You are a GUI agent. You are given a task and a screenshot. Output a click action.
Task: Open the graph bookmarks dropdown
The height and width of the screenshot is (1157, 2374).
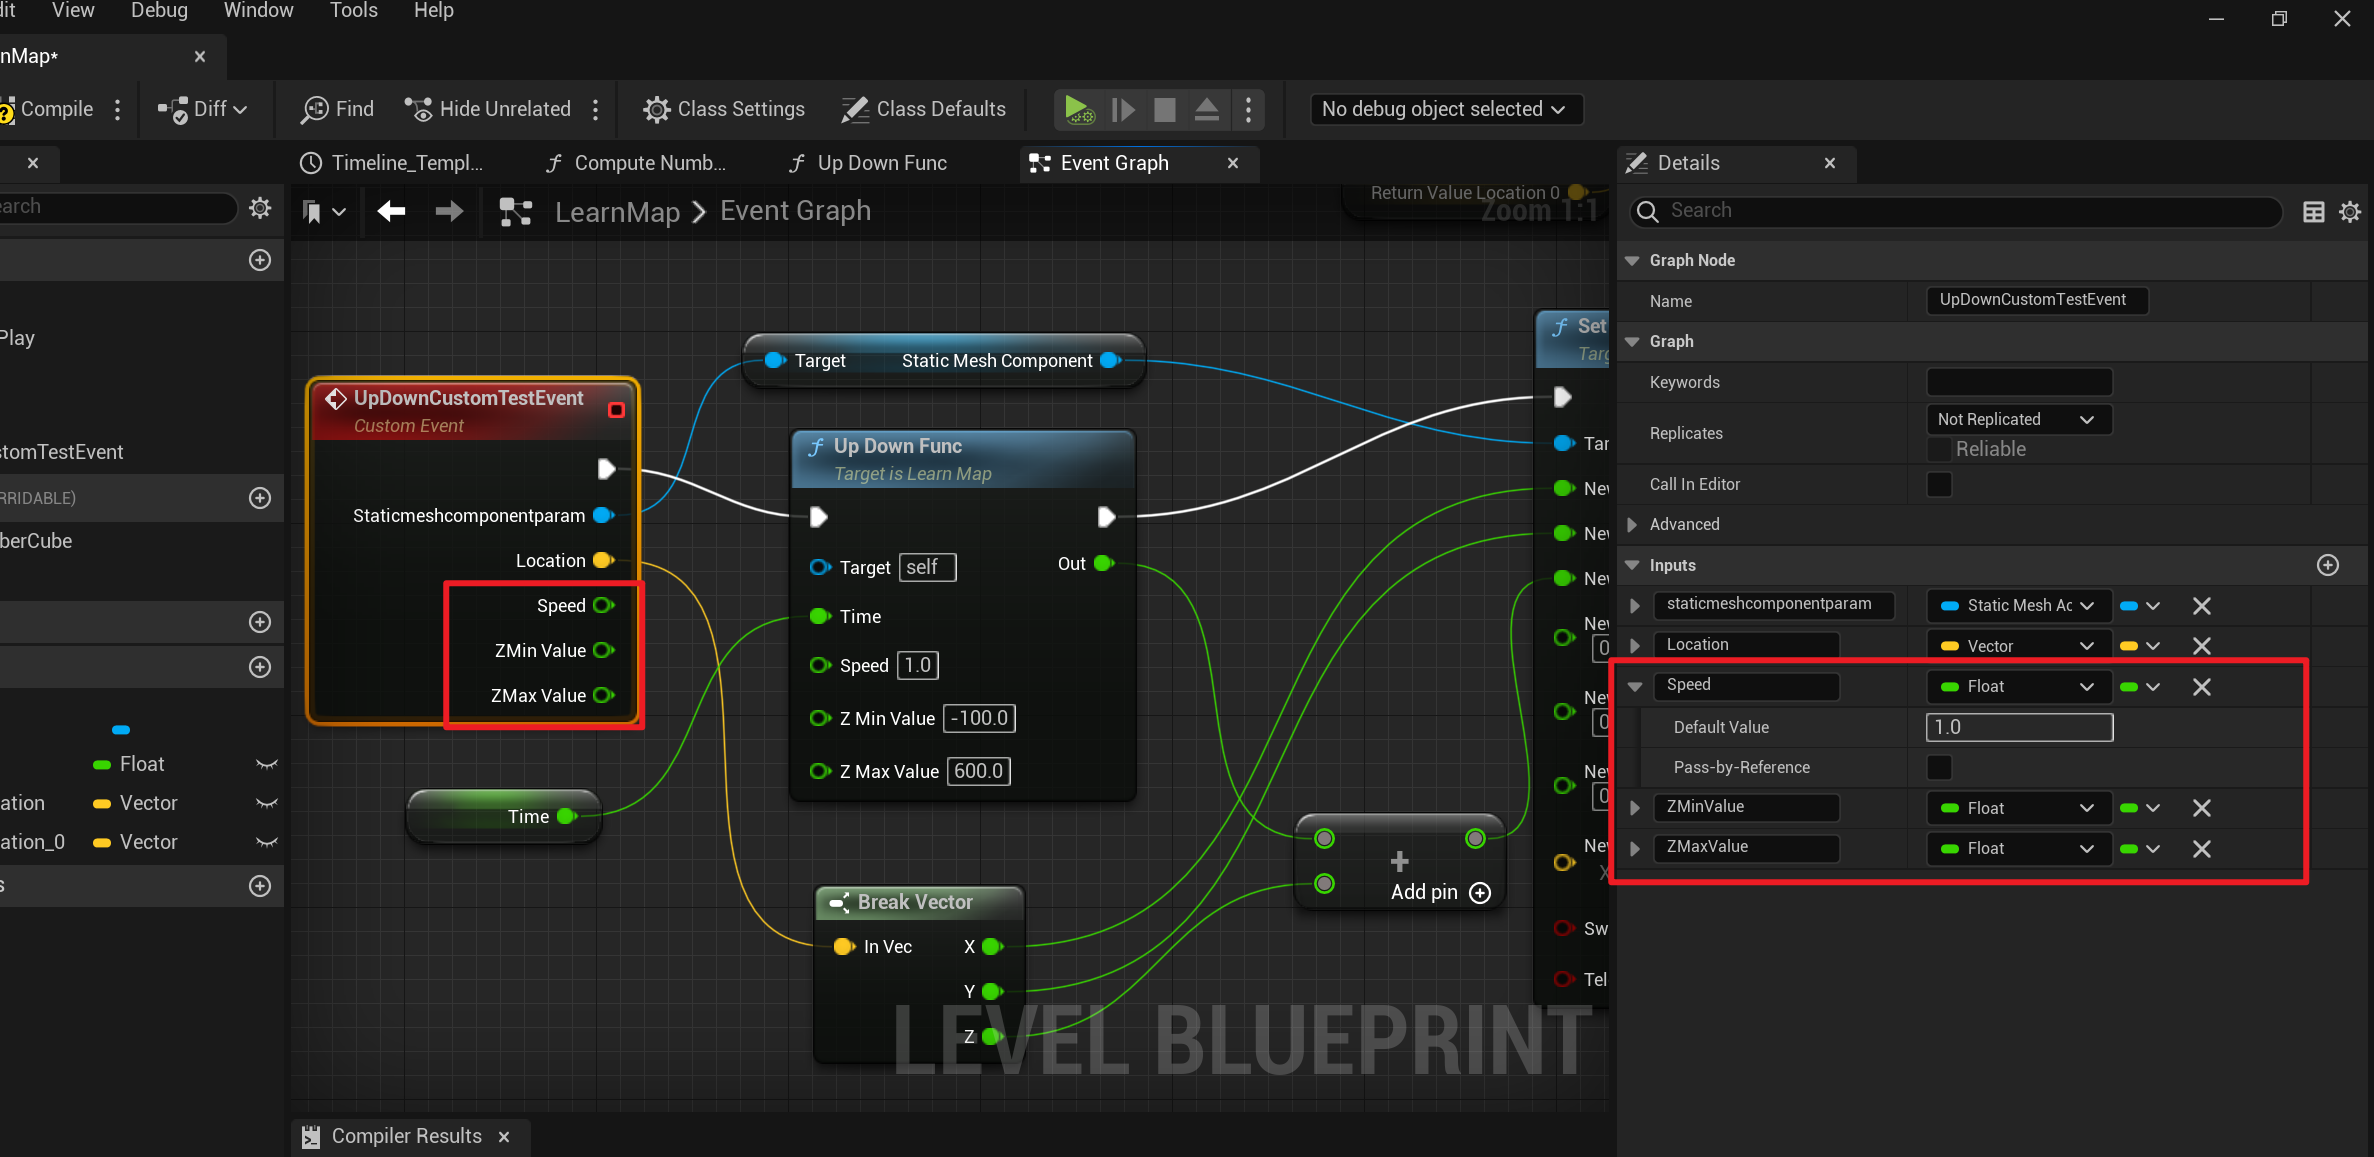tap(324, 211)
